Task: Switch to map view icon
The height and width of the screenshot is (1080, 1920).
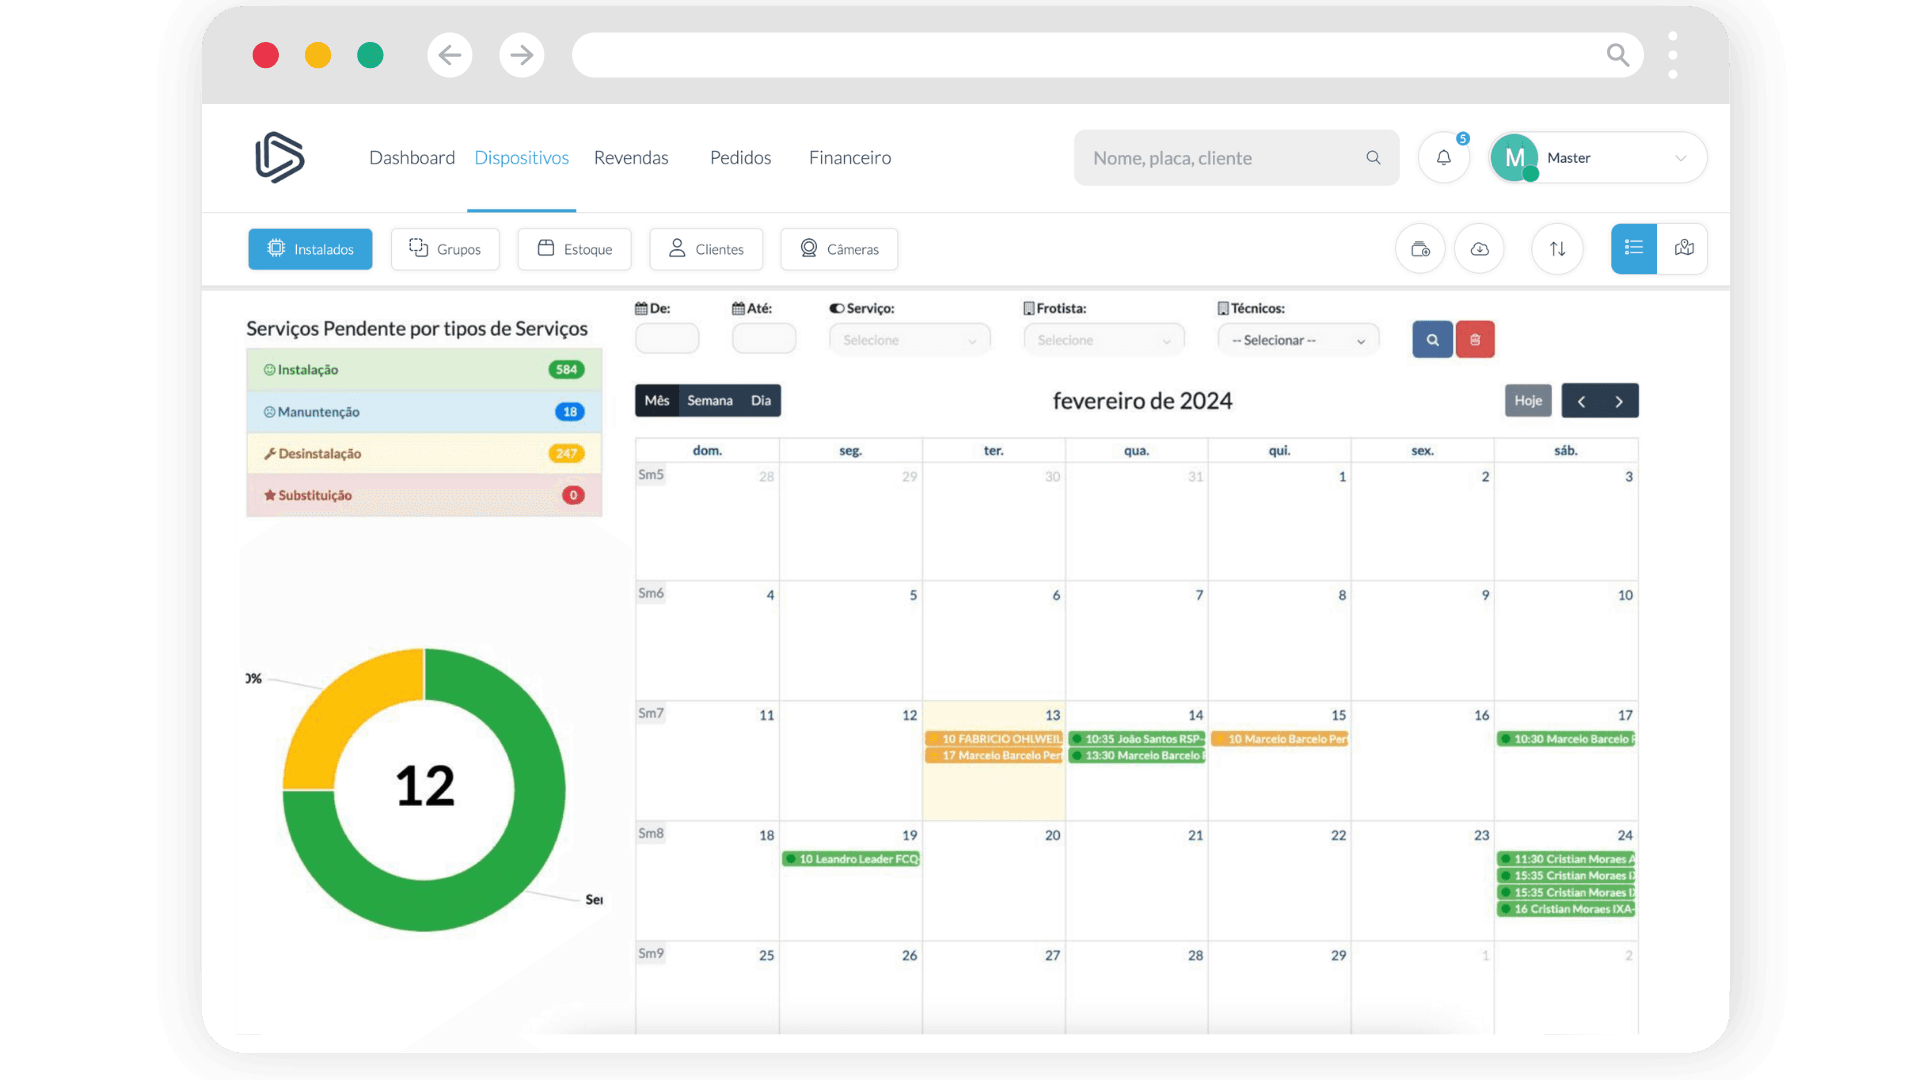Action: [x=1683, y=249]
